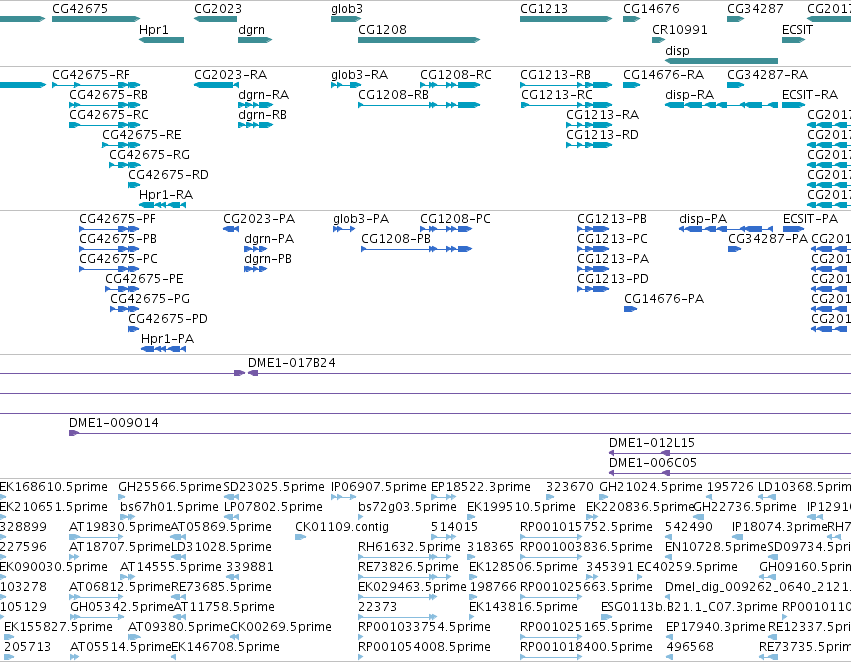Screen dimensions: 851x662
Task: Select the CK01109.contig label
Action: (342, 527)
